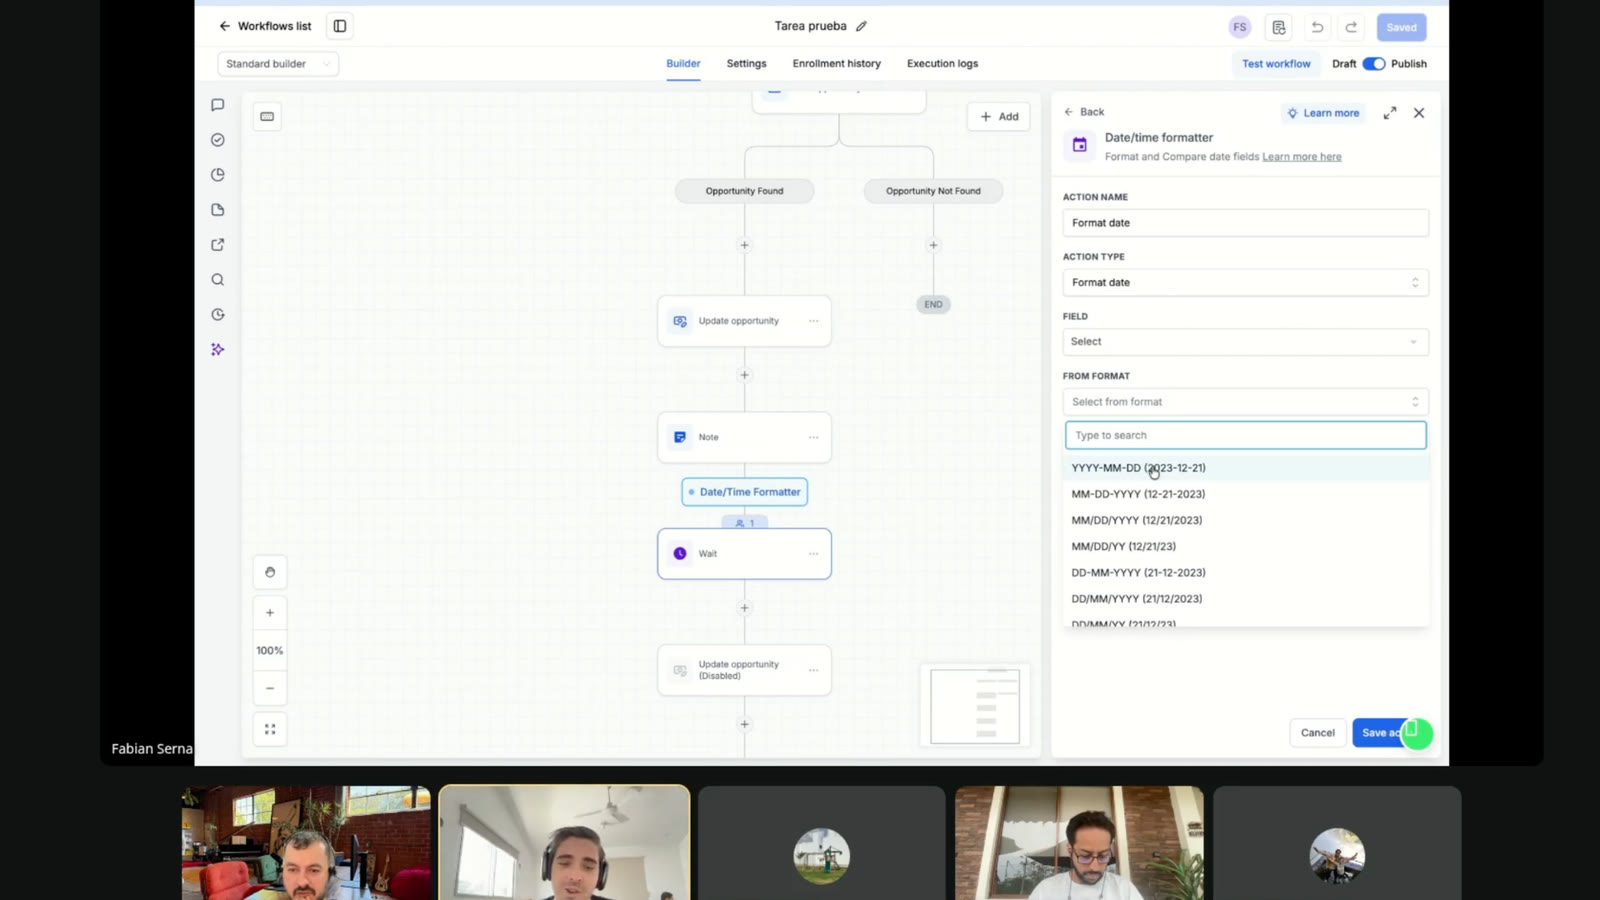1600x900 pixels.
Task: Select the hand pan tool on canvas
Action: (x=270, y=572)
